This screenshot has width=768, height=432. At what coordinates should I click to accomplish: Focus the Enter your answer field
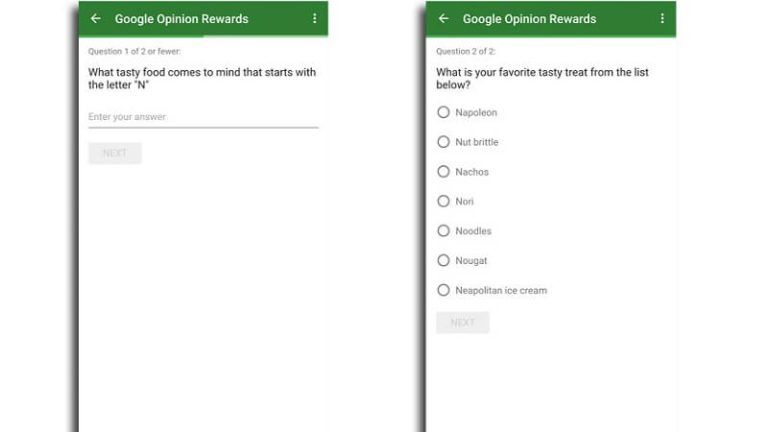click(203, 118)
